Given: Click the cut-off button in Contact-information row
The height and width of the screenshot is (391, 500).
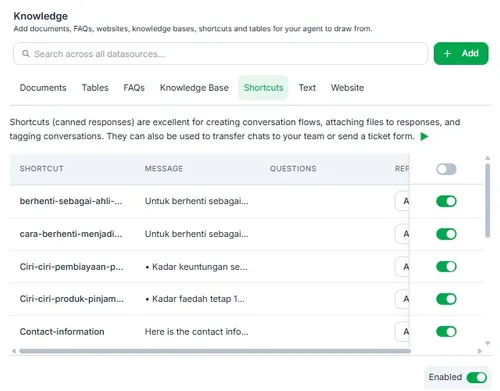Looking at the screenshot, I should [402, 332].
